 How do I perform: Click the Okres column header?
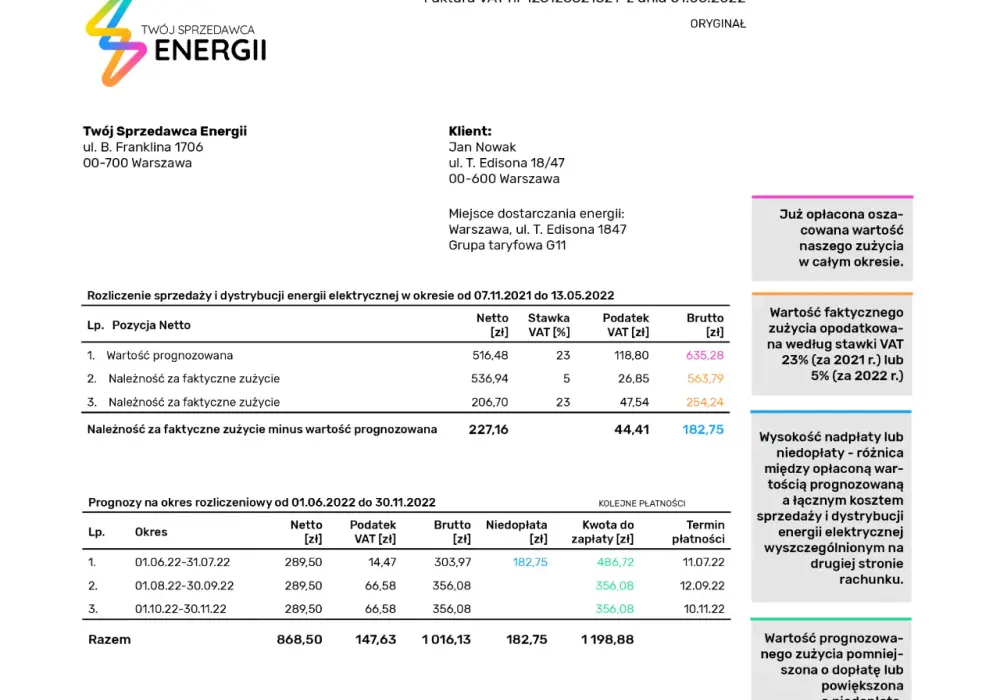tap(151, 532)
